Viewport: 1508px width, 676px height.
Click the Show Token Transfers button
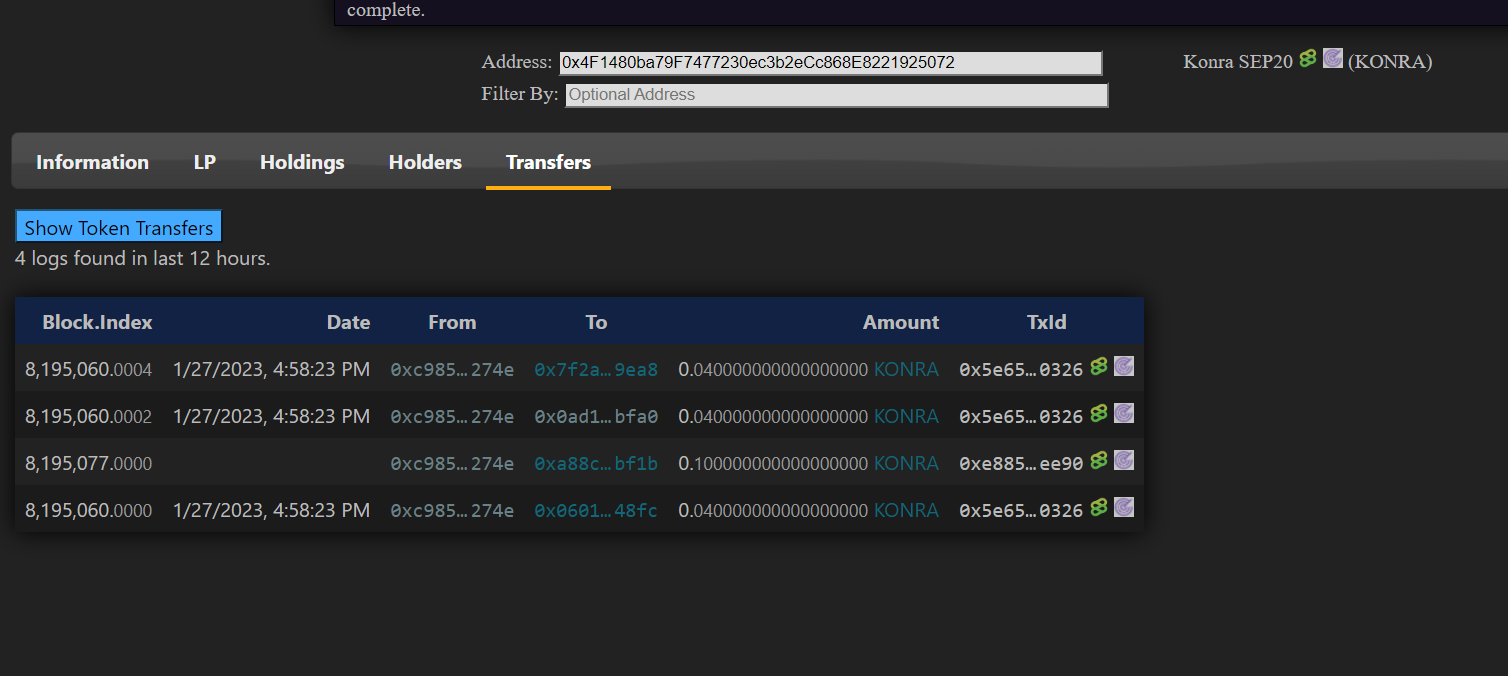[x=118, y=227]
